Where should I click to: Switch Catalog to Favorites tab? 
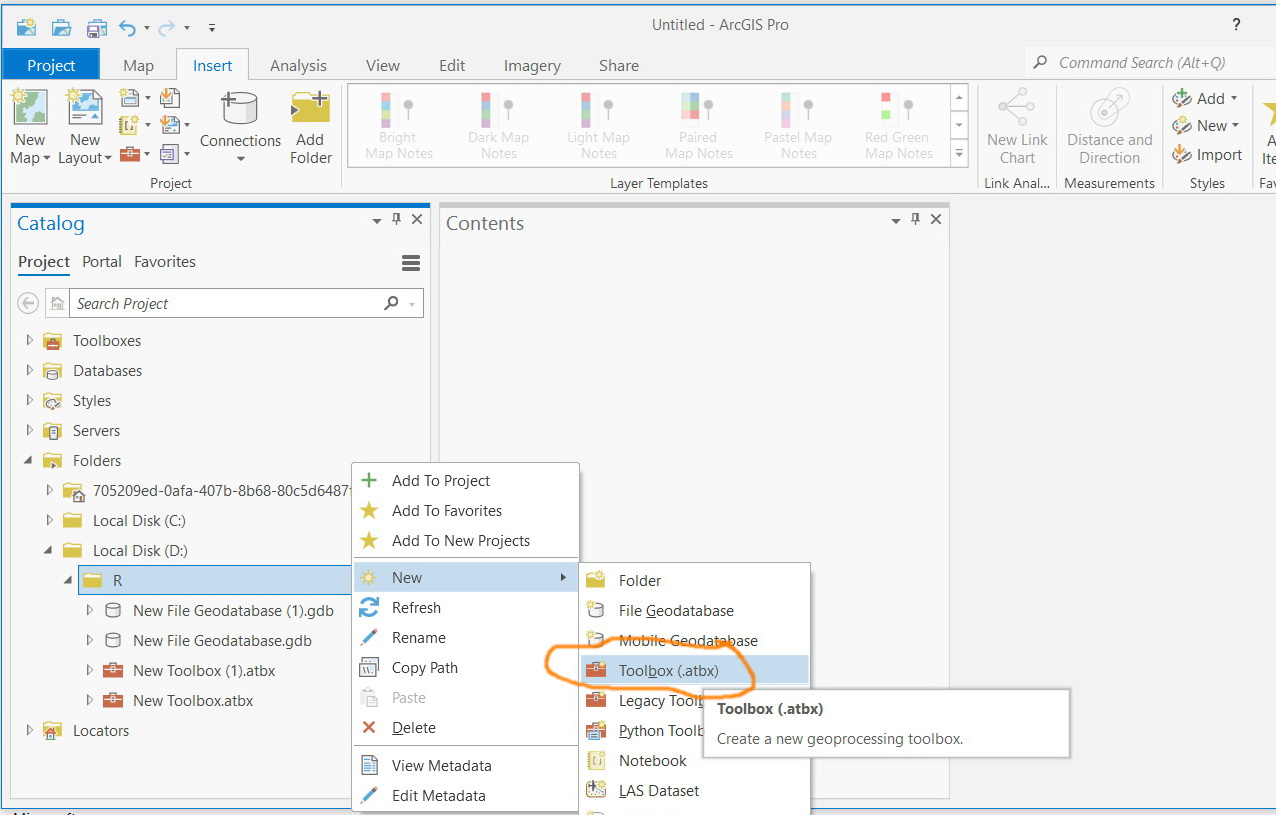pyautogui.click(x=165, y=262)
